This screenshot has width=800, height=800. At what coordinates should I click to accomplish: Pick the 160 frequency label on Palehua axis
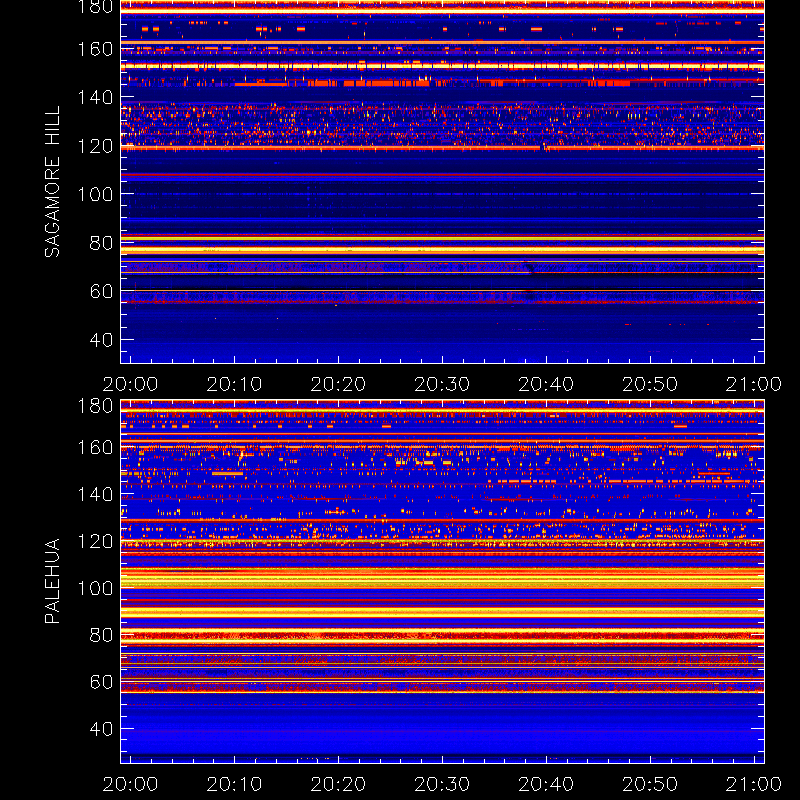[x=95, y=447]
